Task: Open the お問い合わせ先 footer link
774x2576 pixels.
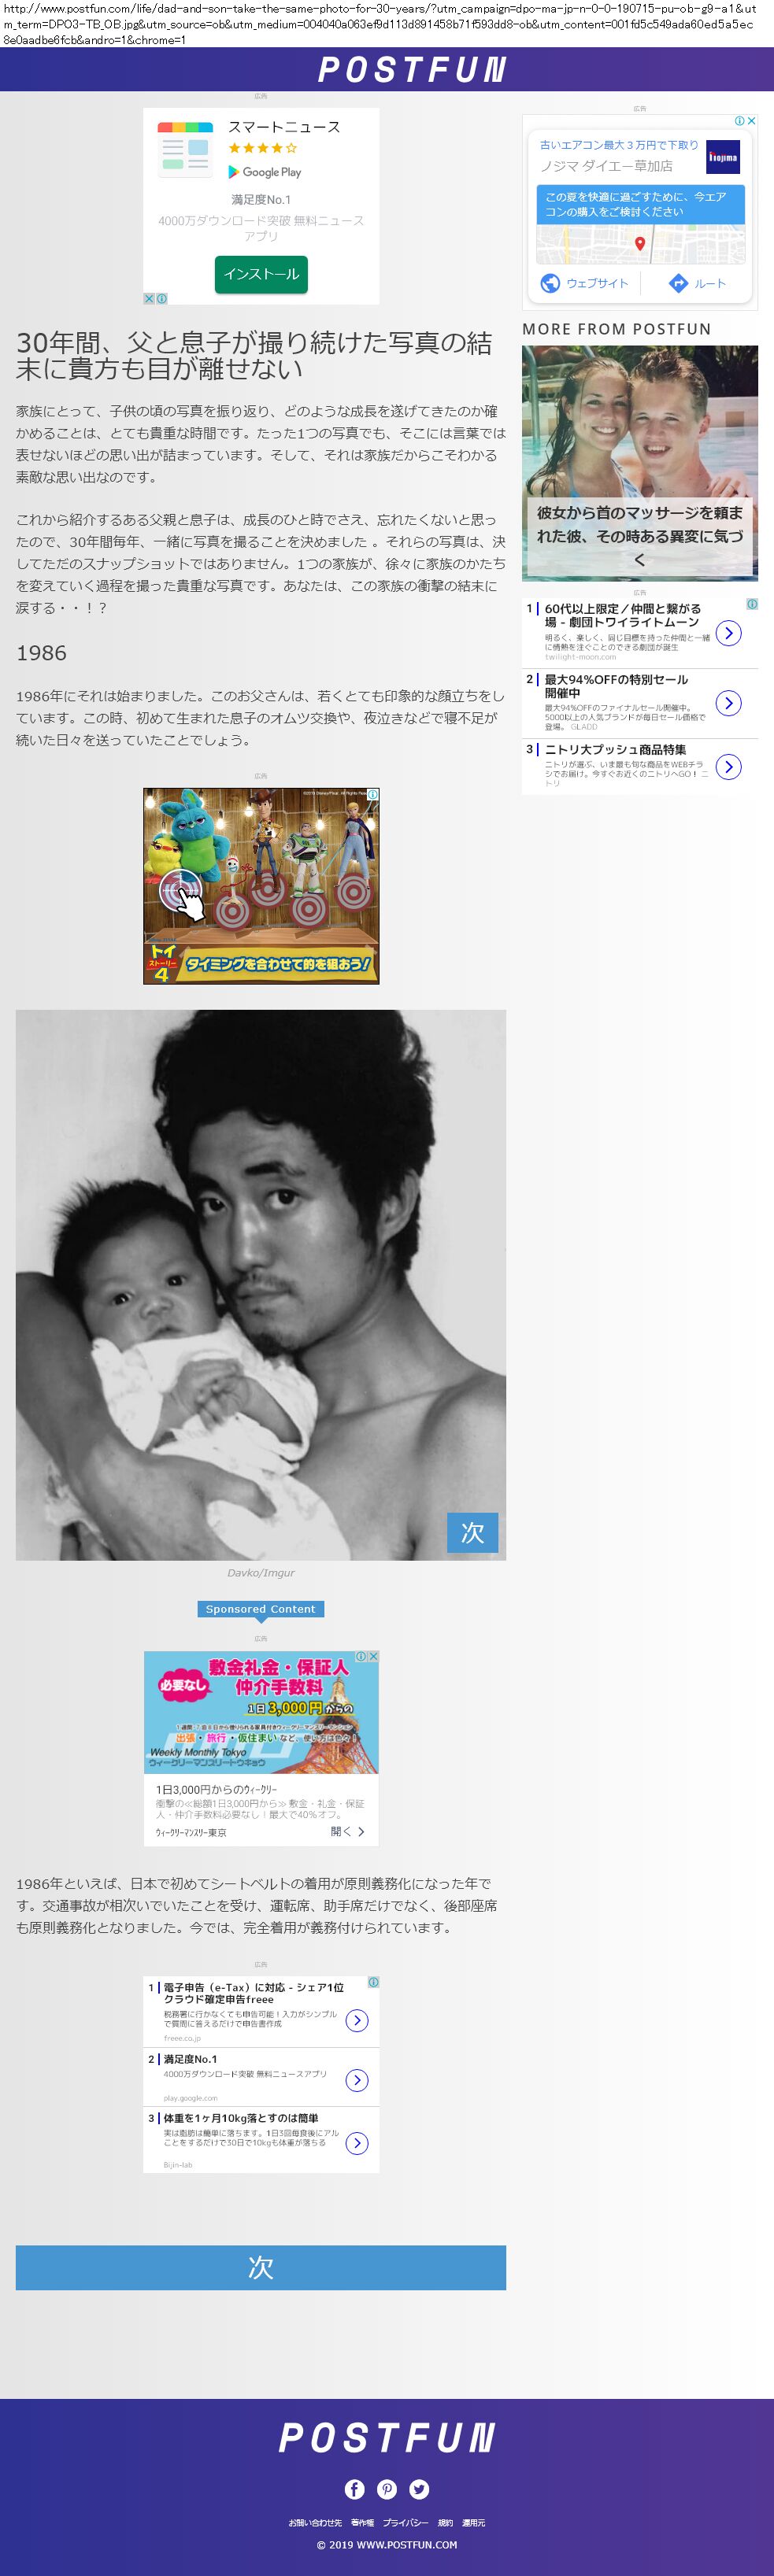Action: tap(315, 2523)
